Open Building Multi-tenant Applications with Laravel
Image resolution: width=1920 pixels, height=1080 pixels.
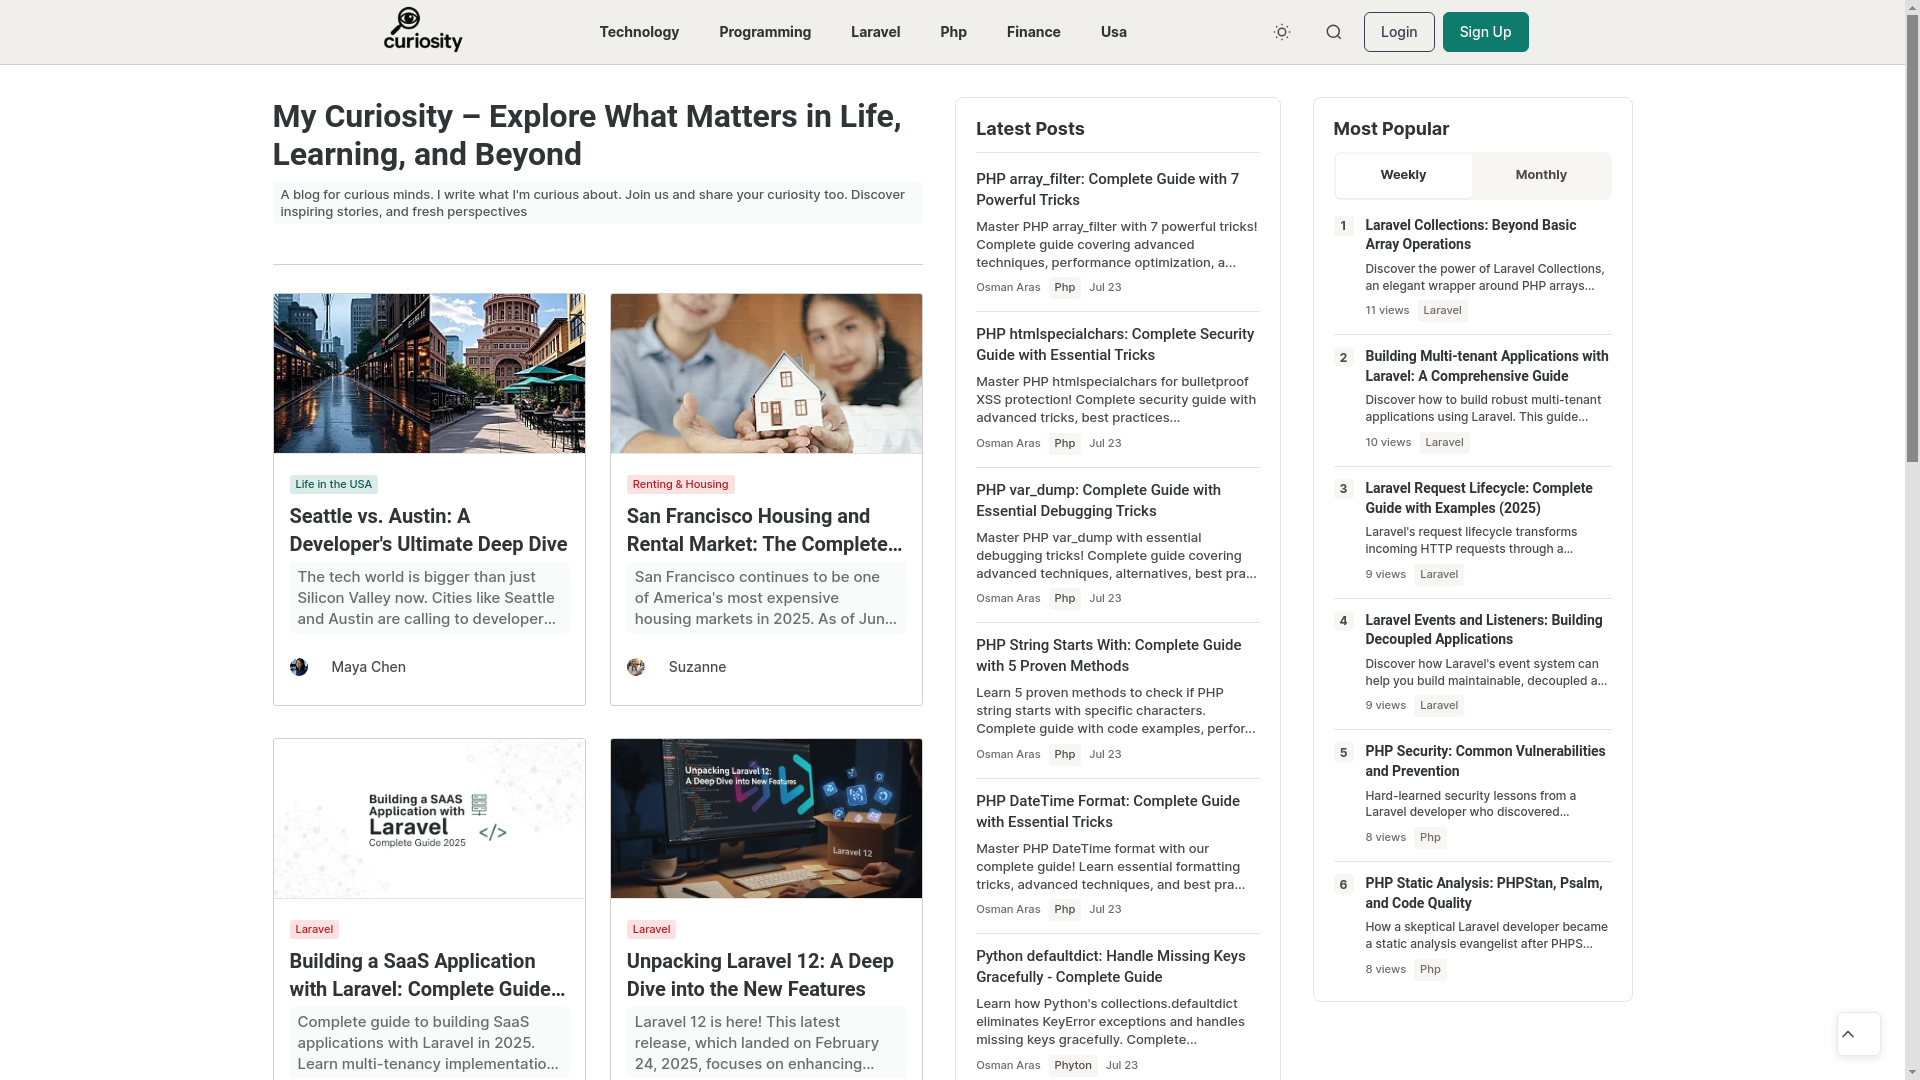(1486, 366)
